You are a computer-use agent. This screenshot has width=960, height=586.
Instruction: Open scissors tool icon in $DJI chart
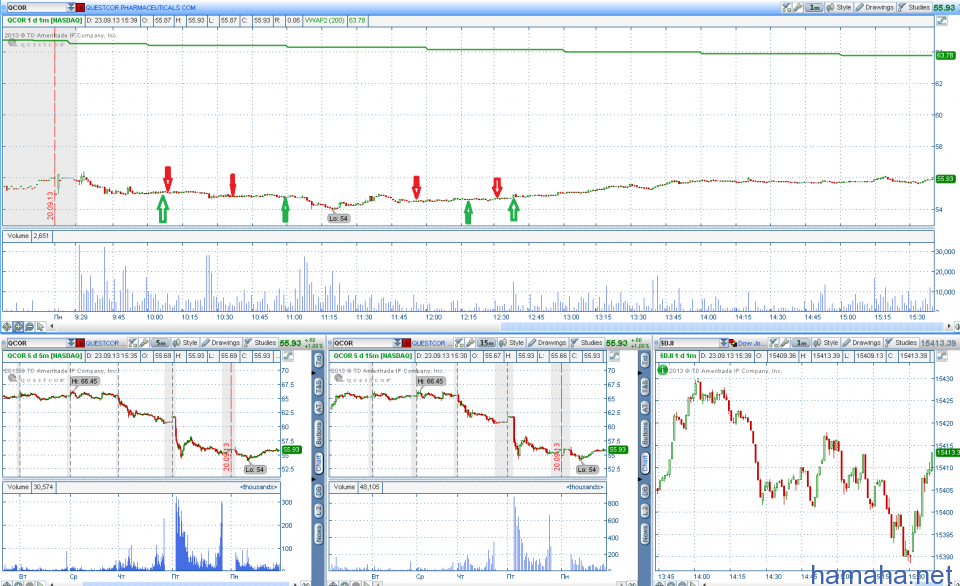point(773,343)
